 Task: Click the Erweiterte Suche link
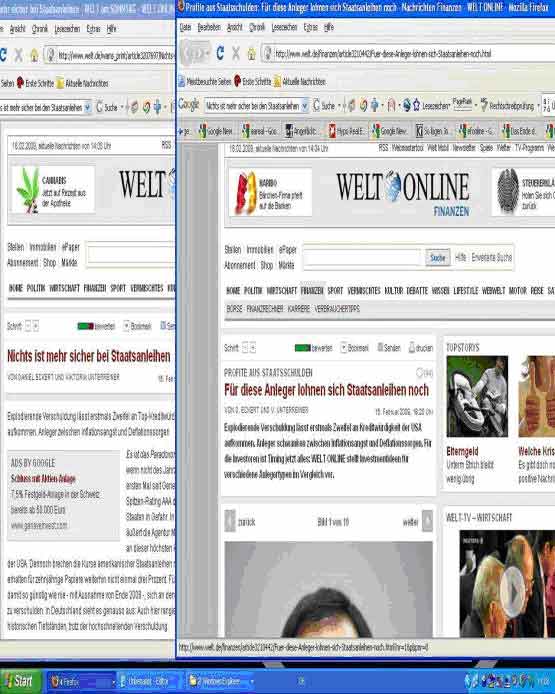492,257
